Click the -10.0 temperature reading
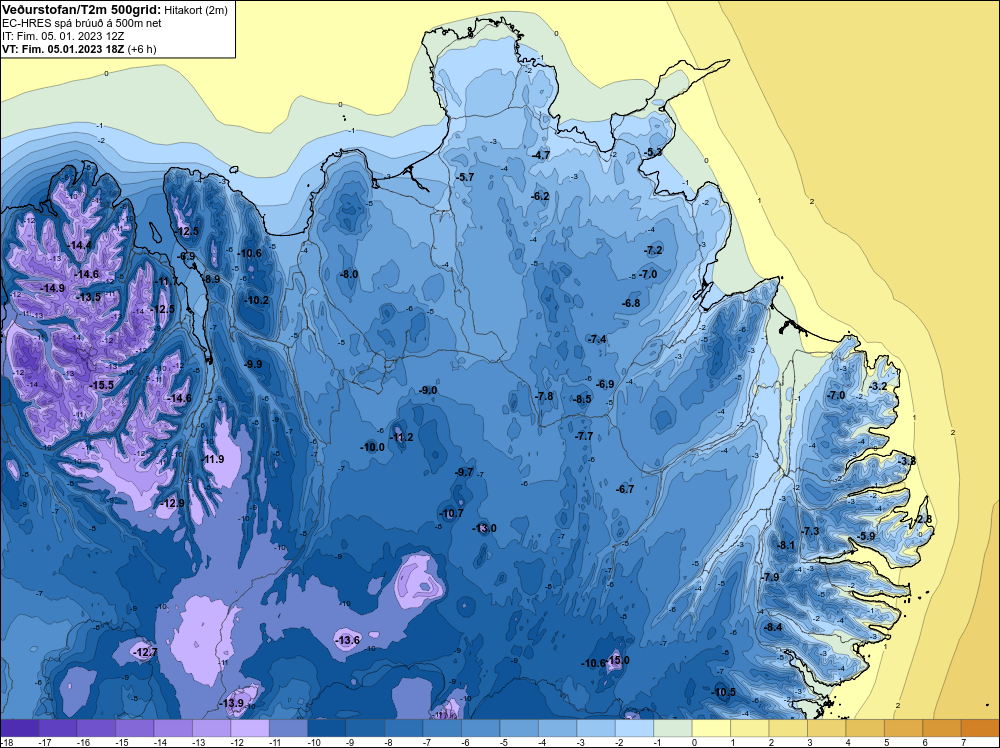This screenshot has width=1000, height=748. click(372, 447)
